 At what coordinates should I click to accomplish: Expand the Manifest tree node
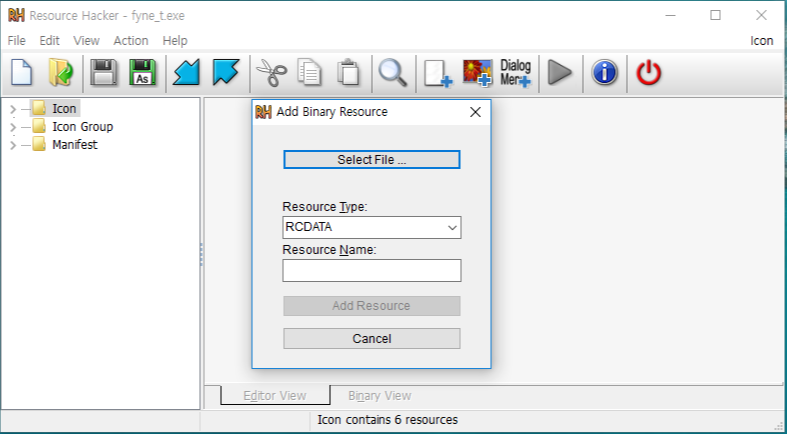point(13,145)
